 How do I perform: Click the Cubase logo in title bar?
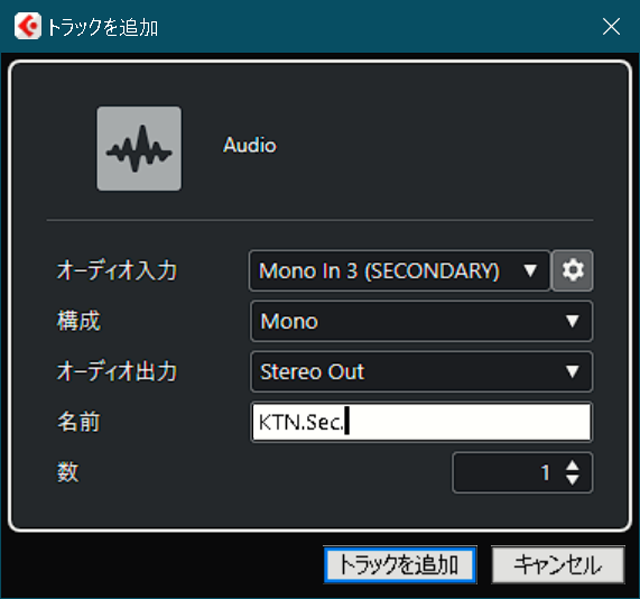coord(28,26)
